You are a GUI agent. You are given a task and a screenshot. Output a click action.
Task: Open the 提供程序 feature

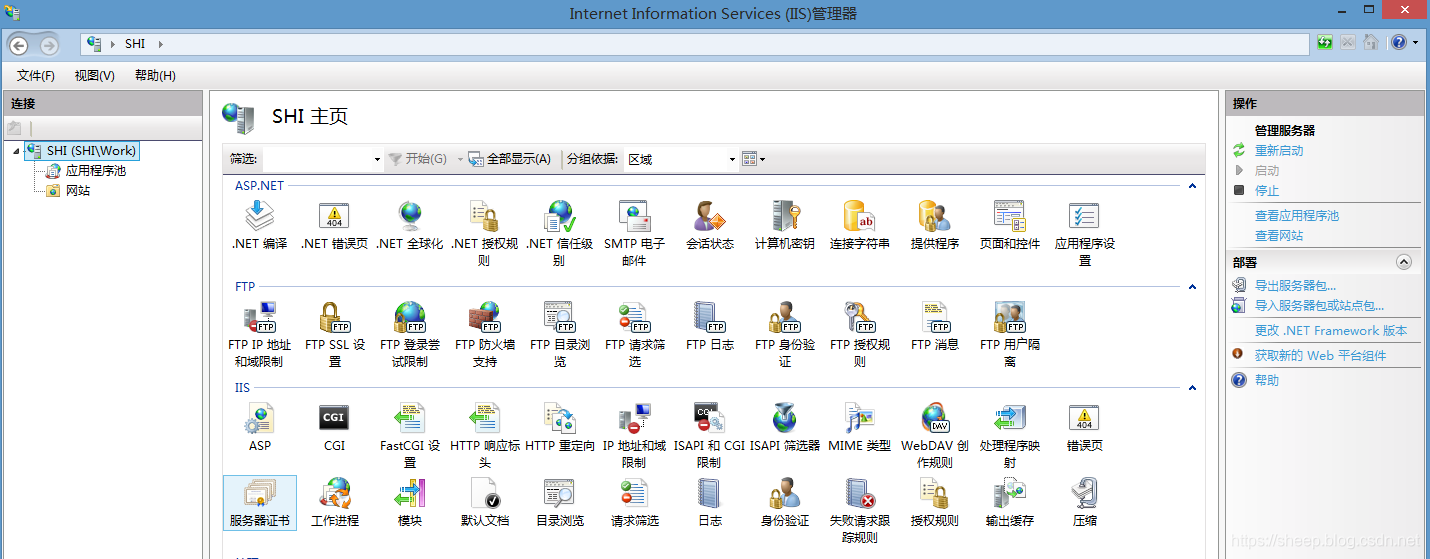935,225
